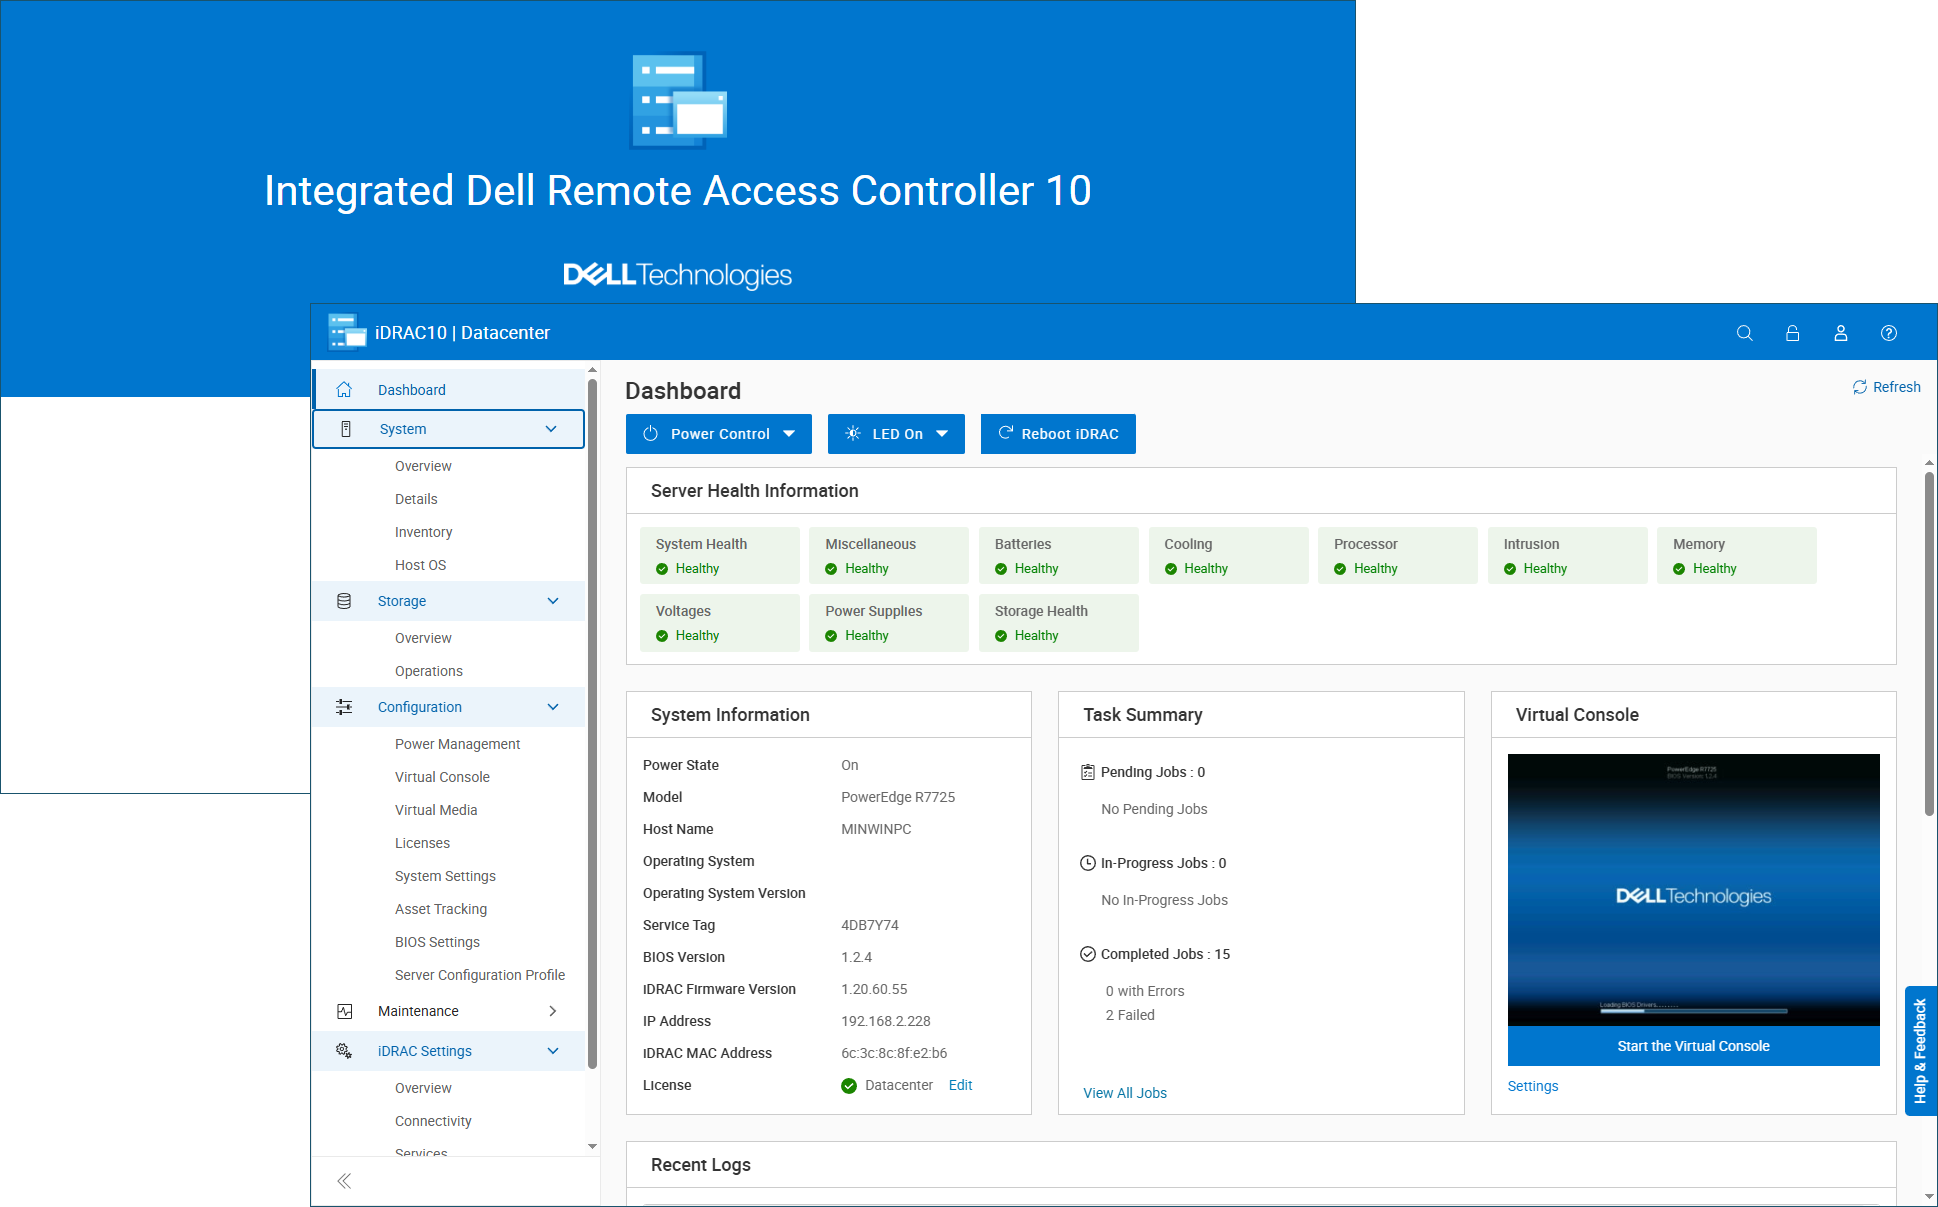Click the search magnifier icon in header
The height and width of the screenshot is (1207, 1938).
(x=1744, y=333)
